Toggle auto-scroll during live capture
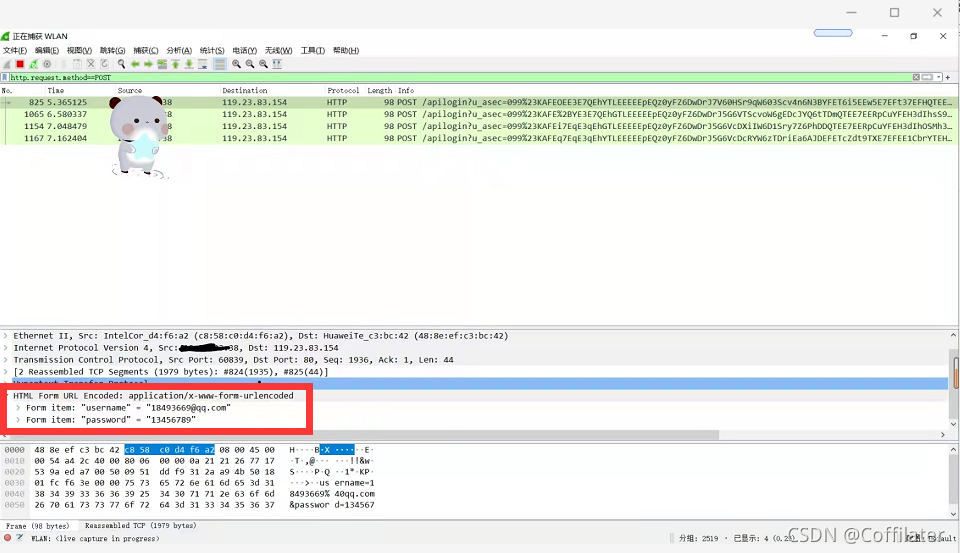 pos(203,64)
